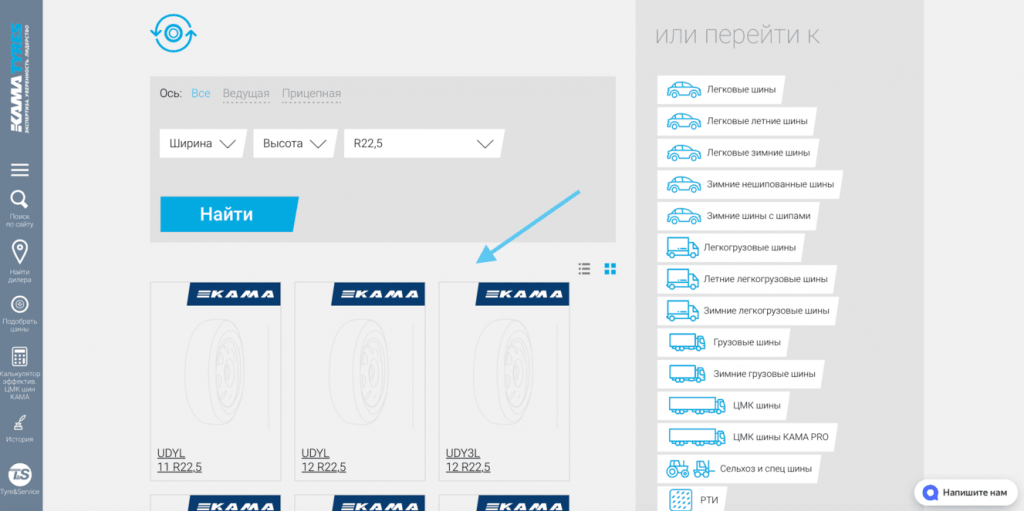The height and width of the screenshot is (511, 1024).
Task: Open UDYL 11 R22,5 product link
Action: pyautogui.click(x=179, y=460)
